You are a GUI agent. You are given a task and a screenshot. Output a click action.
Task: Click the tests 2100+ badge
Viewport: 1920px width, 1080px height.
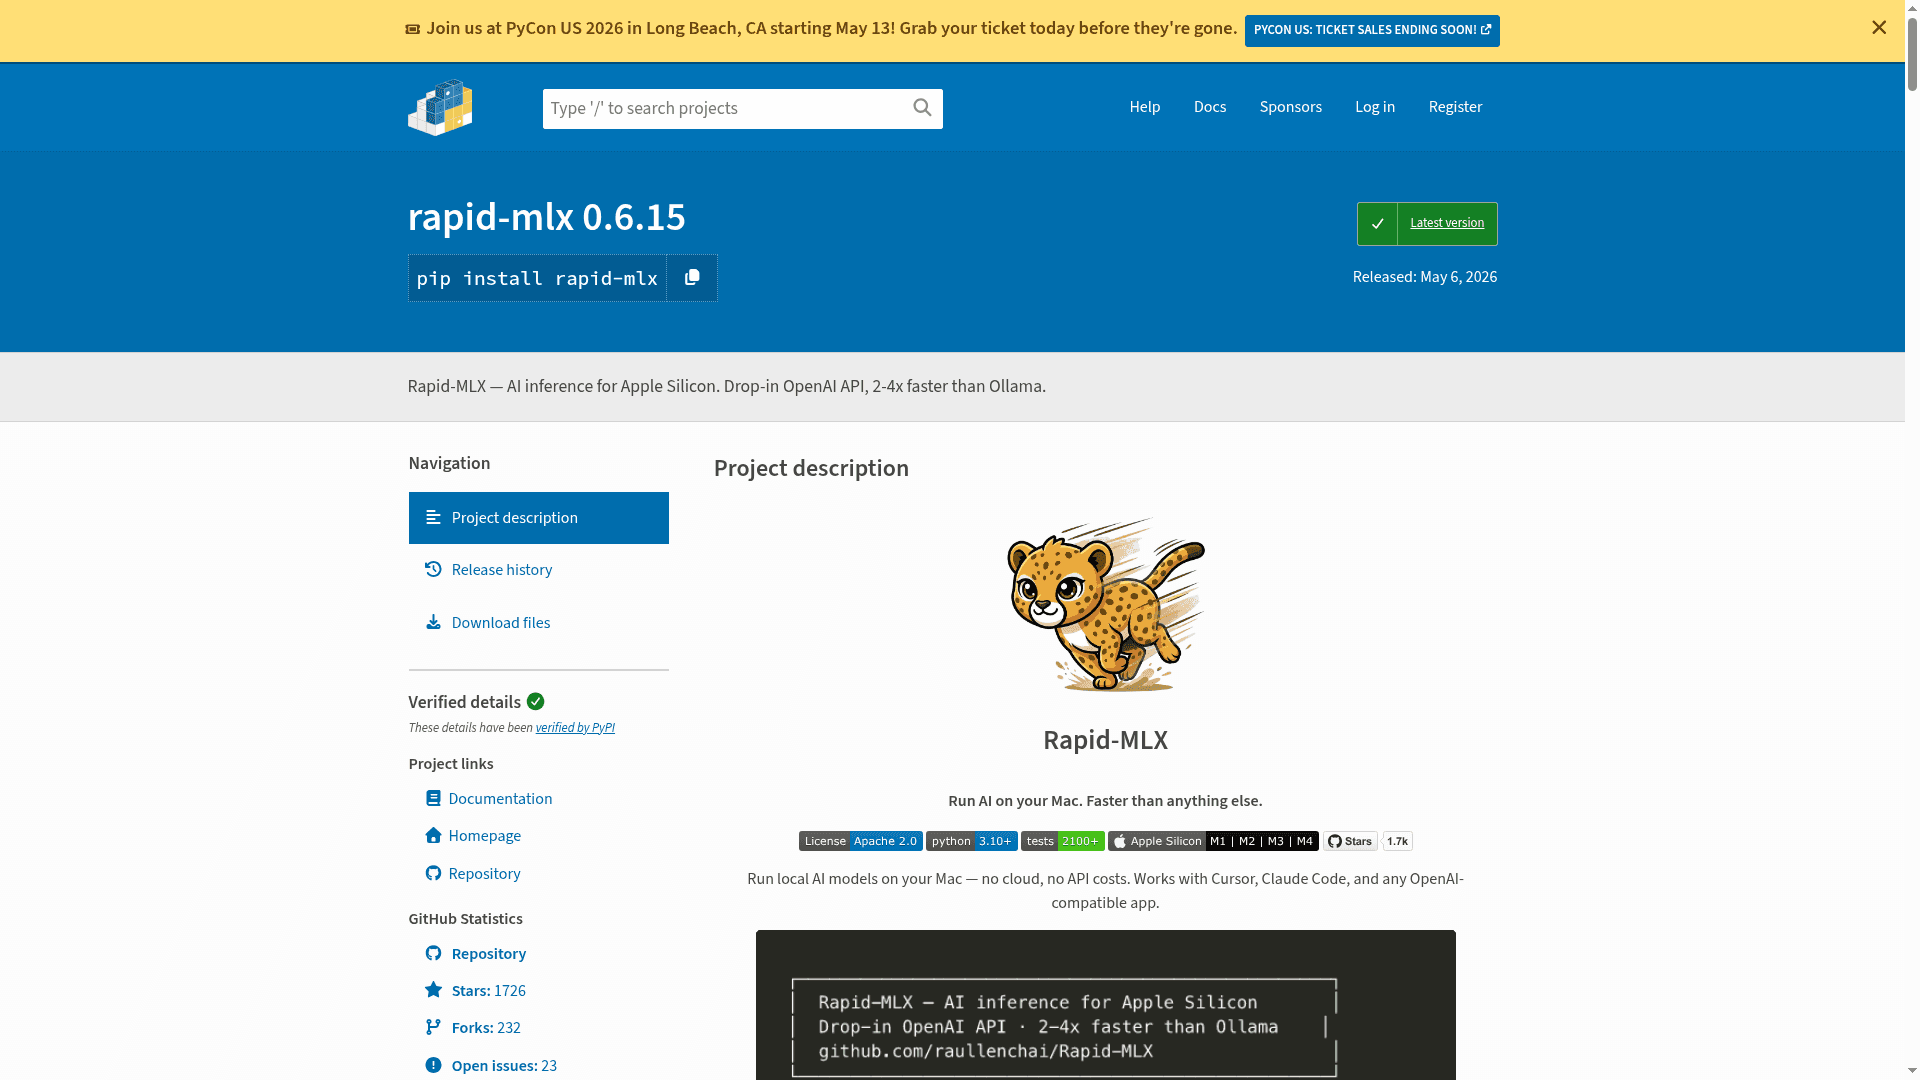point(1062,841)
